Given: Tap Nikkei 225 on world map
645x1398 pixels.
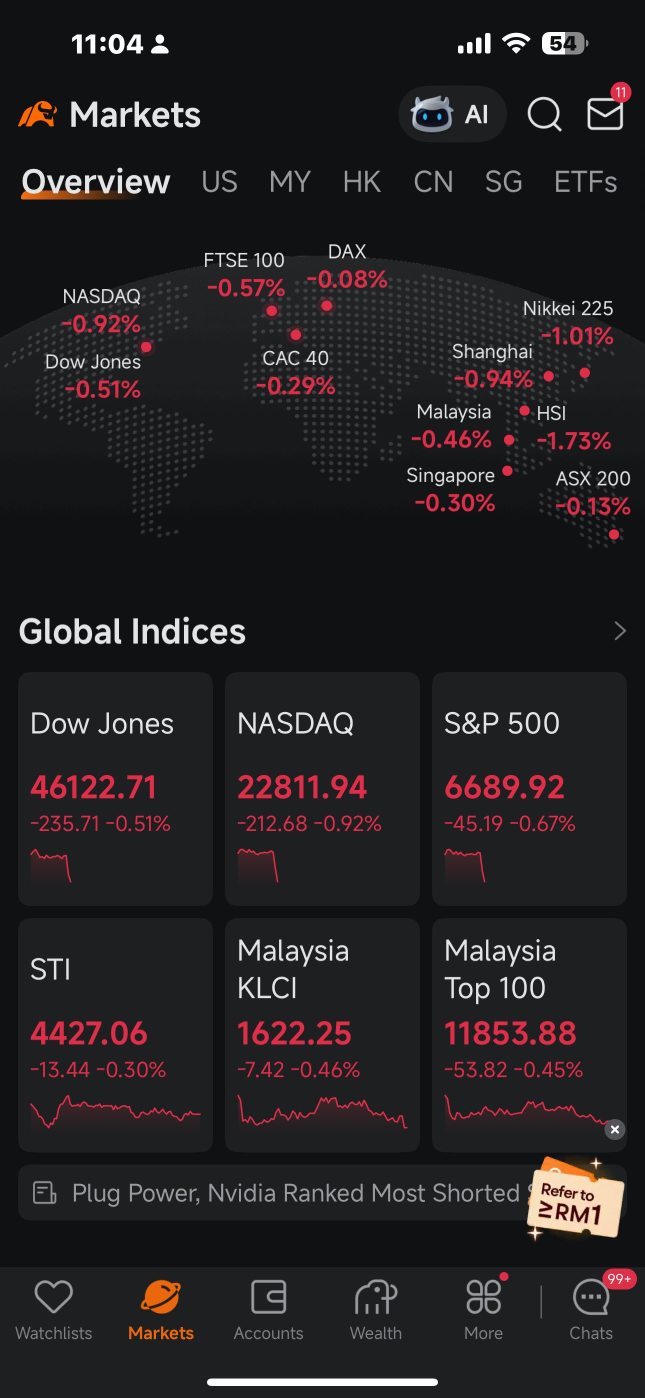Looking at the screenshot, I should tap(568, 324).
